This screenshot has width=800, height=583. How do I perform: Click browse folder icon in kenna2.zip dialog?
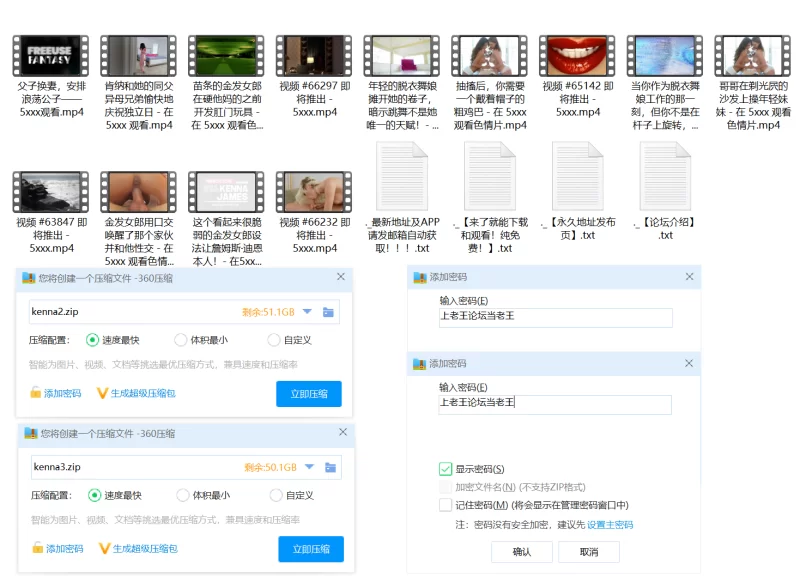click(x=328, y=312)
